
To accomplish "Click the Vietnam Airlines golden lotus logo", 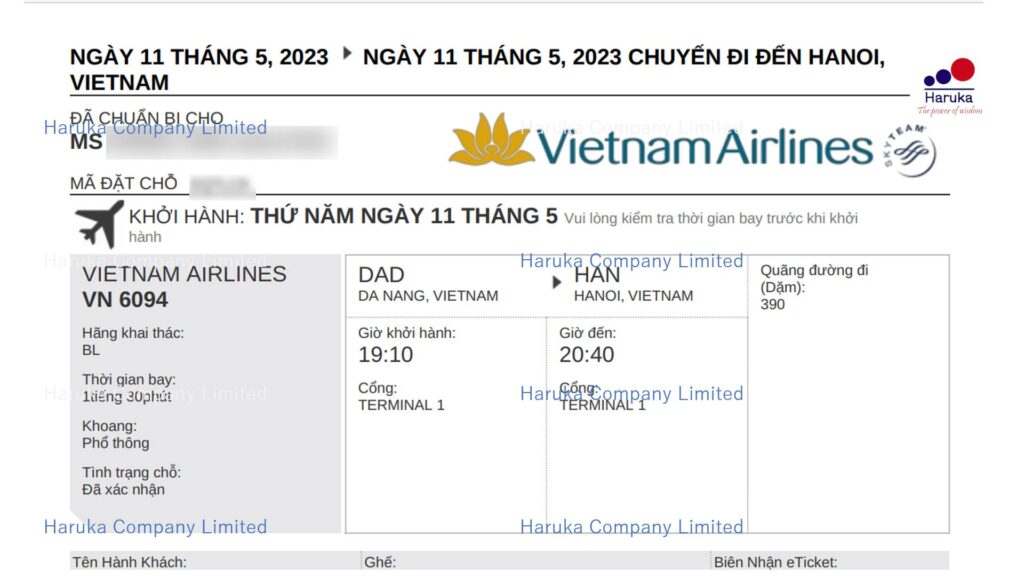I will point(490,139).
